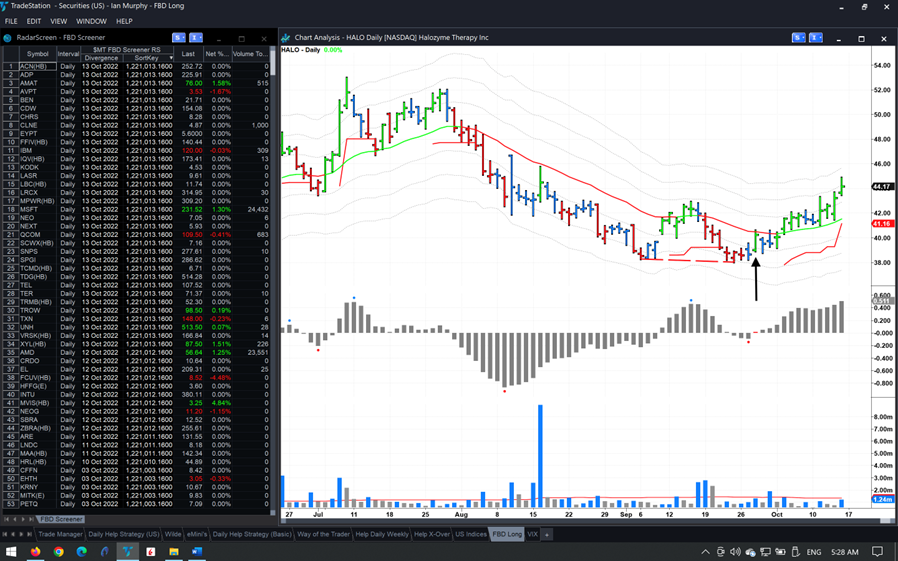The image size is (898, 561).
Task: Switch to Help Daily Weekly tab
Action: pos(382,534)
